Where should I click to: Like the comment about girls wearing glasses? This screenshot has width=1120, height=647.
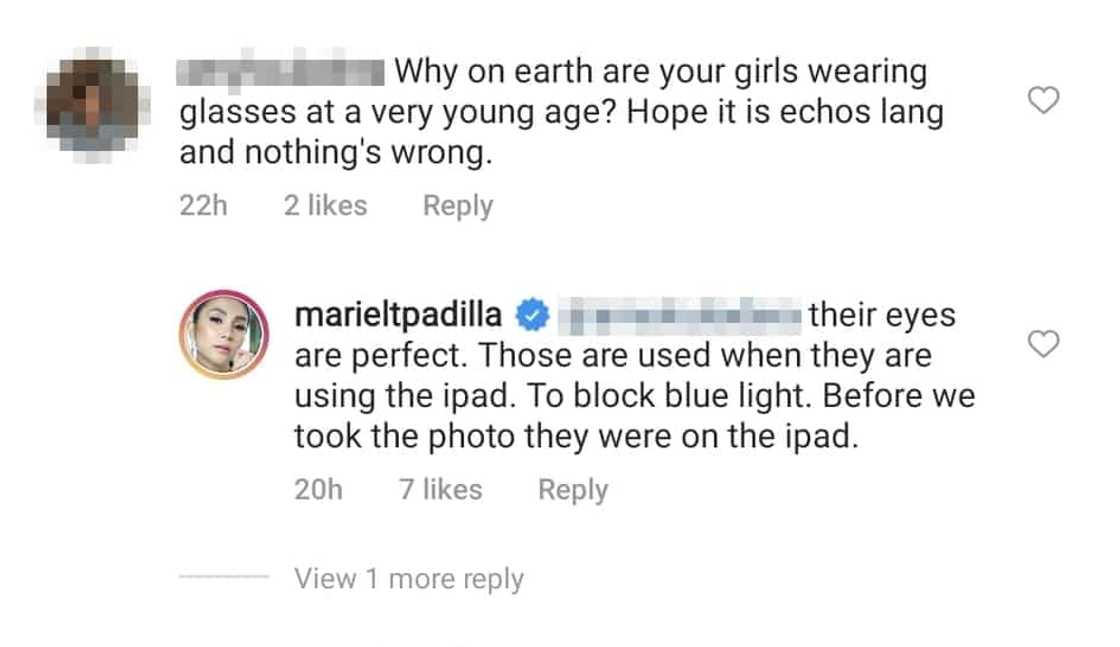(1044, 101)
